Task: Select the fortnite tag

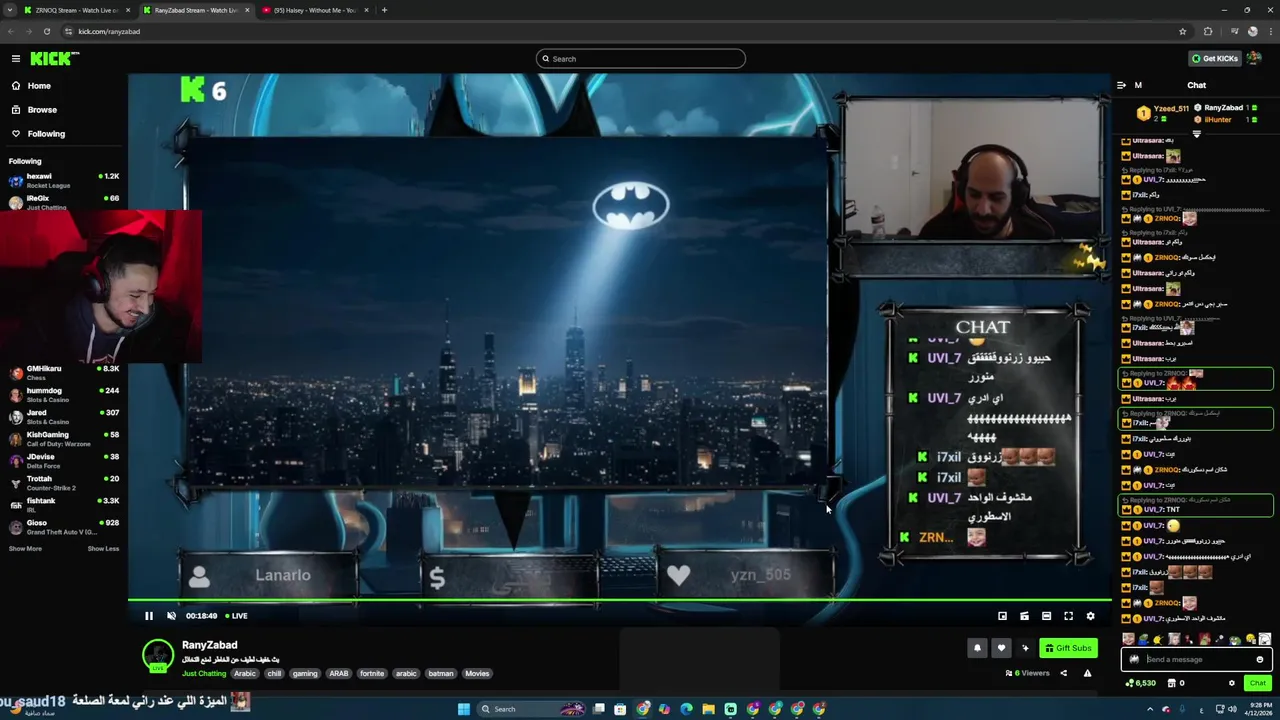Action: [372, 674]
